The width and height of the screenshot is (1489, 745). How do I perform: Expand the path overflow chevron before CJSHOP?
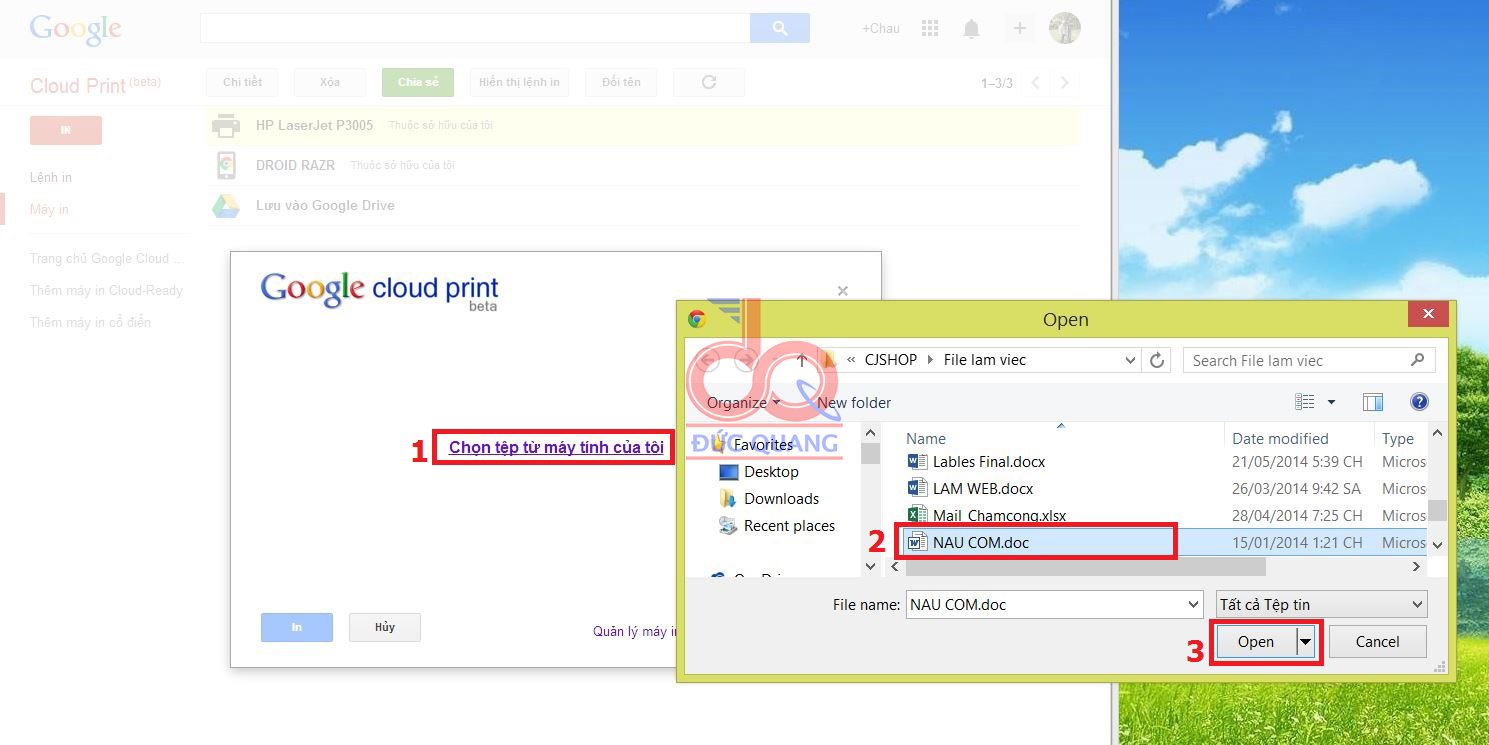851,360
